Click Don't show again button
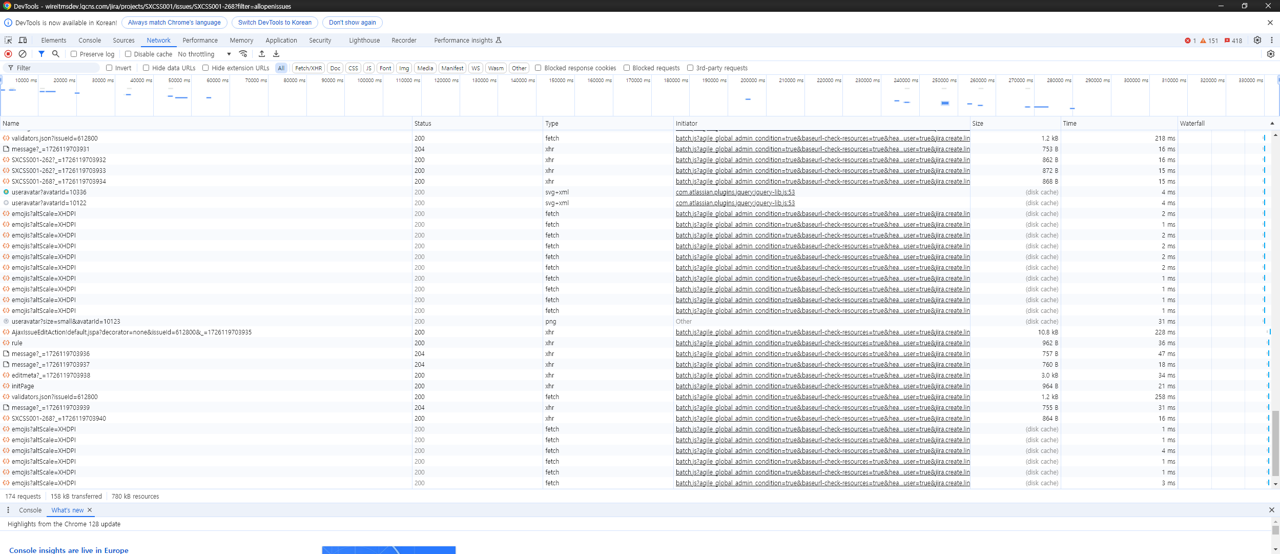 click(353, 22)
